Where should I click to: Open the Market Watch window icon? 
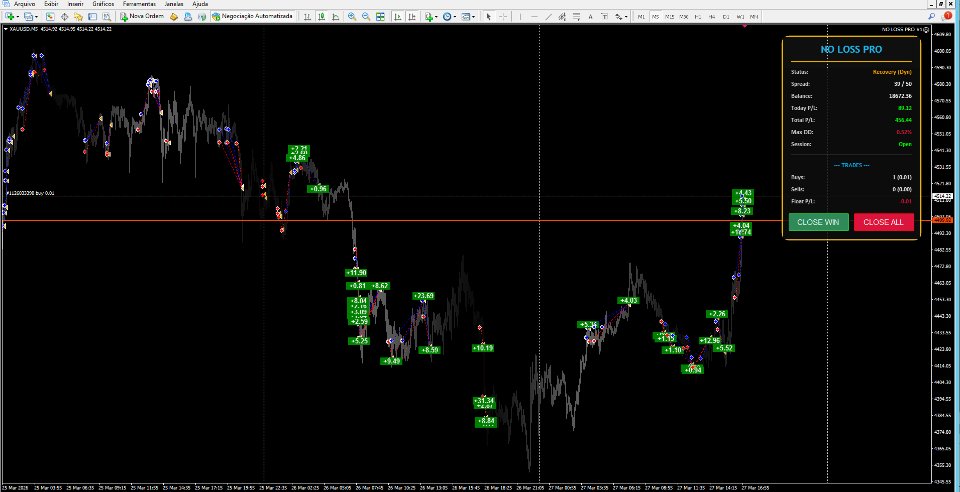pyautogui.click(x=50, y=17)
